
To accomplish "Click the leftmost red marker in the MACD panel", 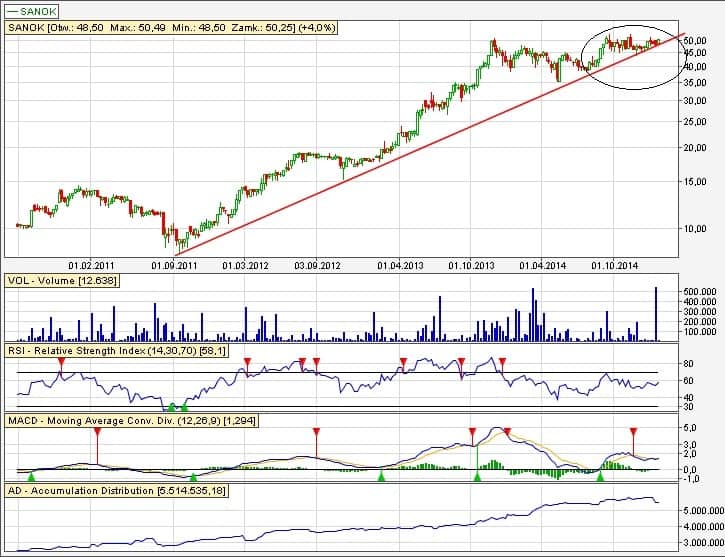I will (97, 434).
